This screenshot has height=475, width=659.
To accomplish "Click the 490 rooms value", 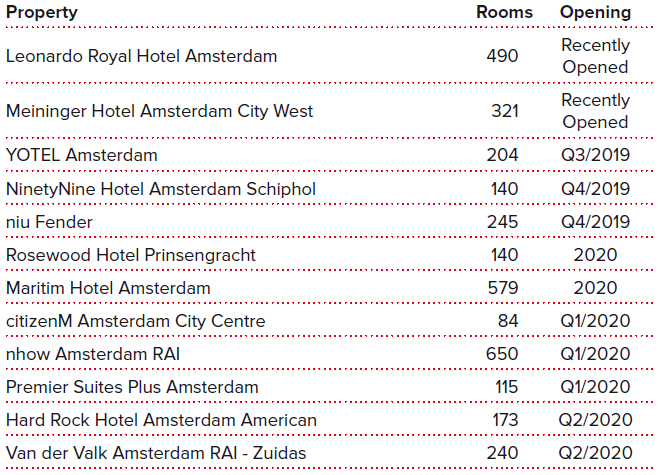I will coord(502,56).
